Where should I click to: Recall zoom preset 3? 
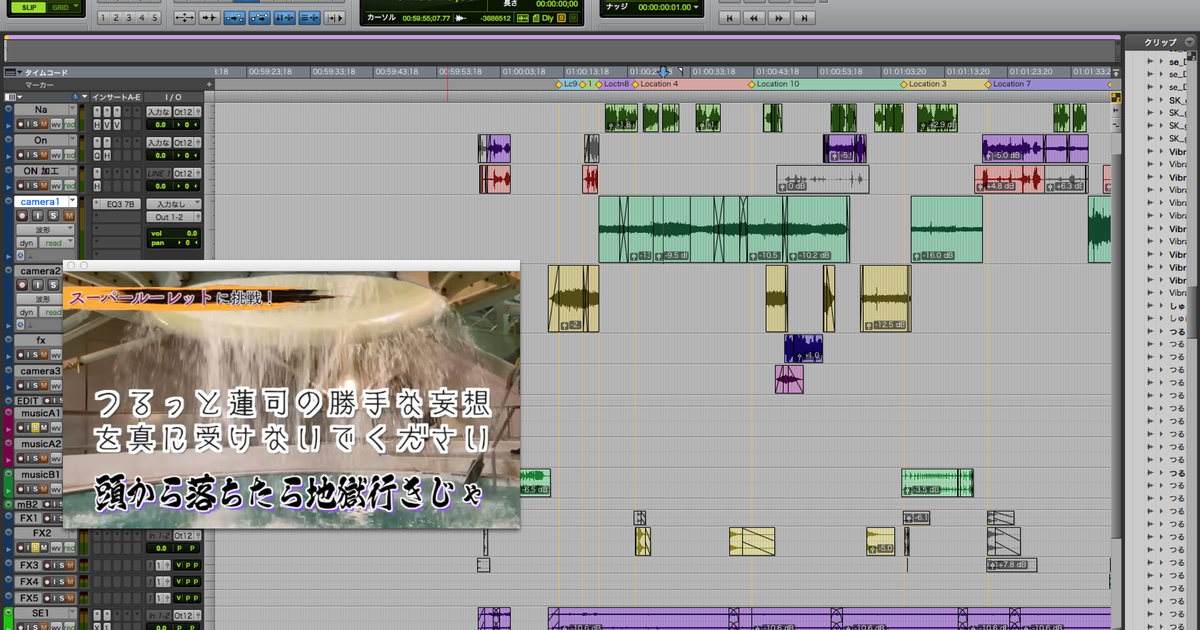[130, 18]
